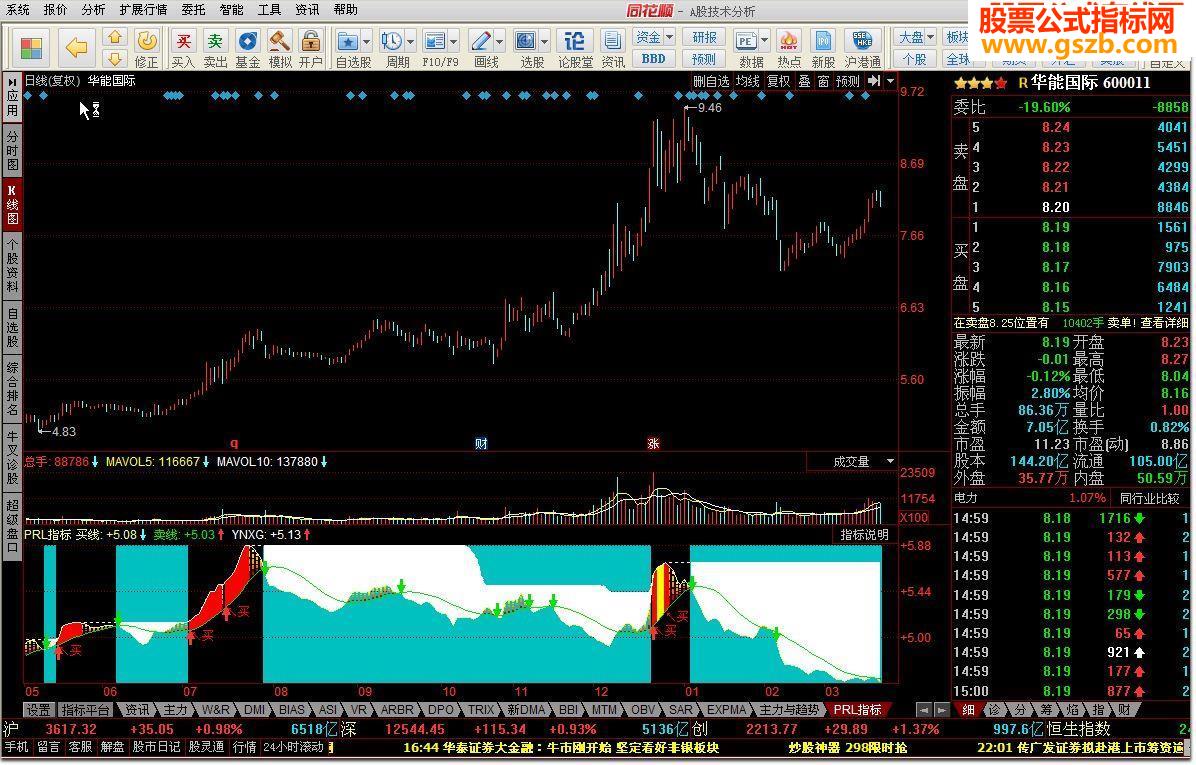Image resolution: width=1196 pixels, height=765 pixels.
Task: Open the 模拟 simulation gavel icon
Action: click(x=280, y=47)
